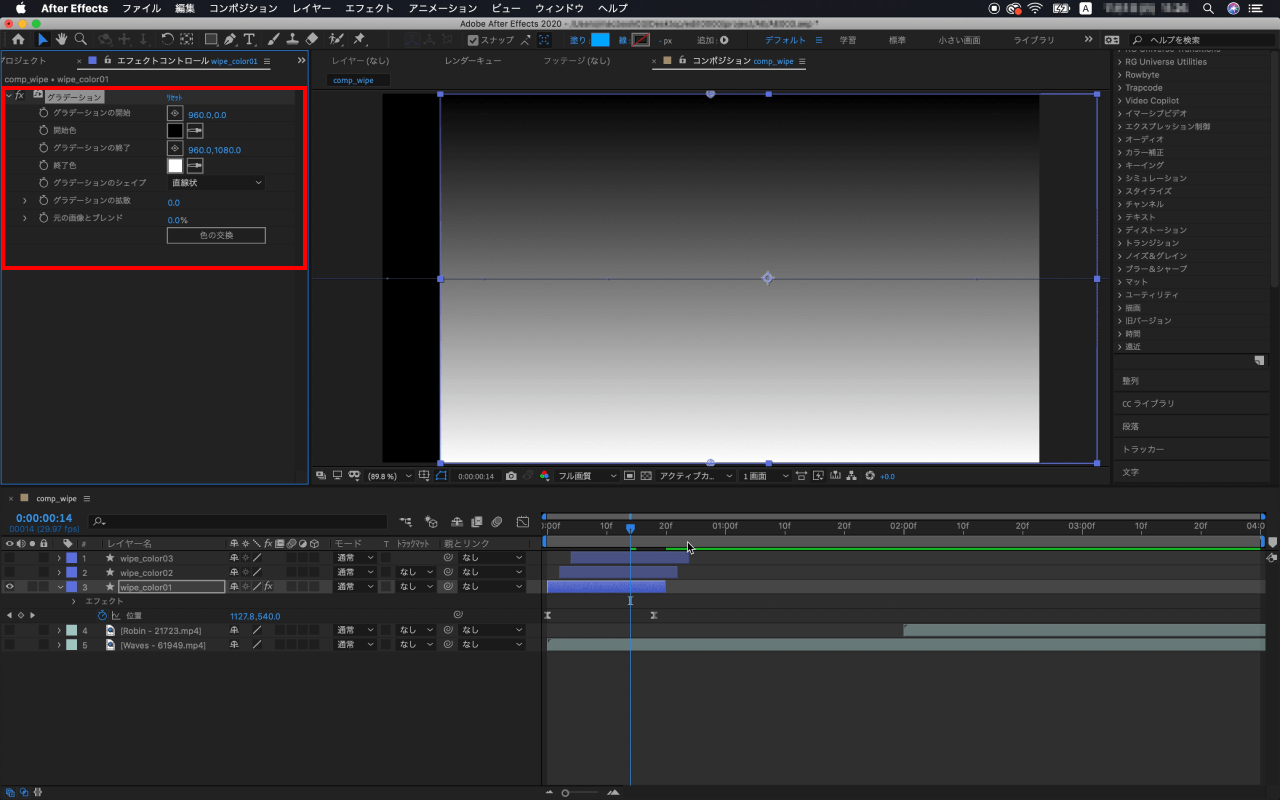Screen dimensions: 1281x801
Task: Click the comp_wipe breadcrumb tab in viewer
Action: 353,80
